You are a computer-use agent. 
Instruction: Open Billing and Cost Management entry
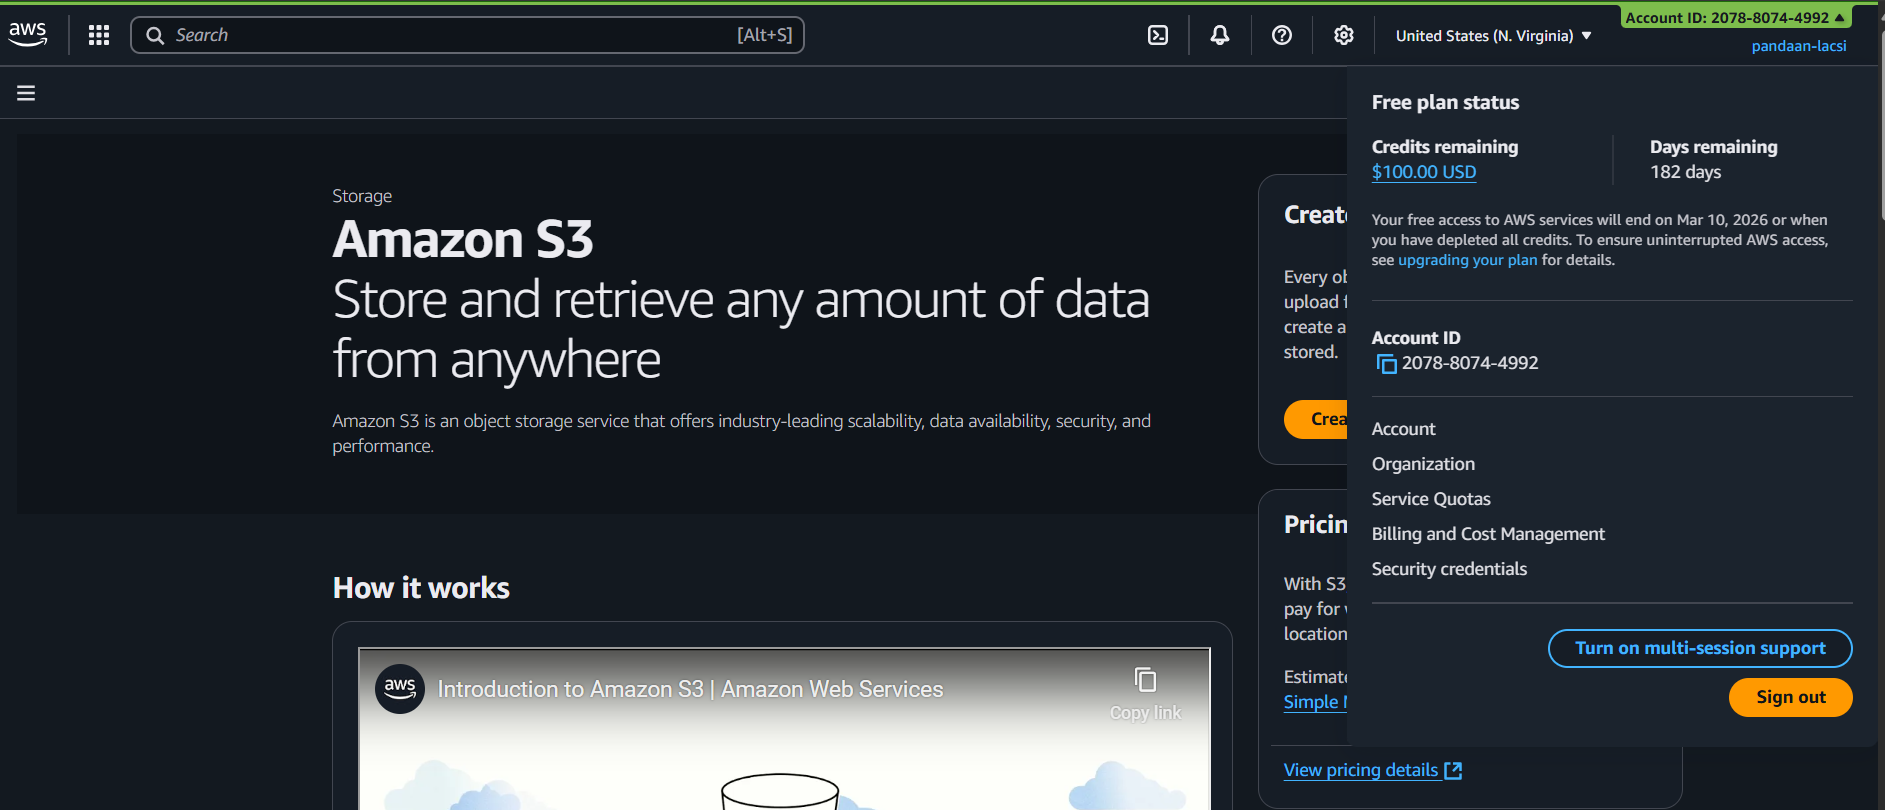[x=1488, y=534]
